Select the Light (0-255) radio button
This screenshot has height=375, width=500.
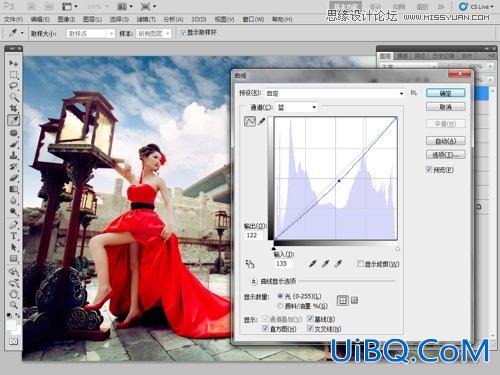coord(280,296)
